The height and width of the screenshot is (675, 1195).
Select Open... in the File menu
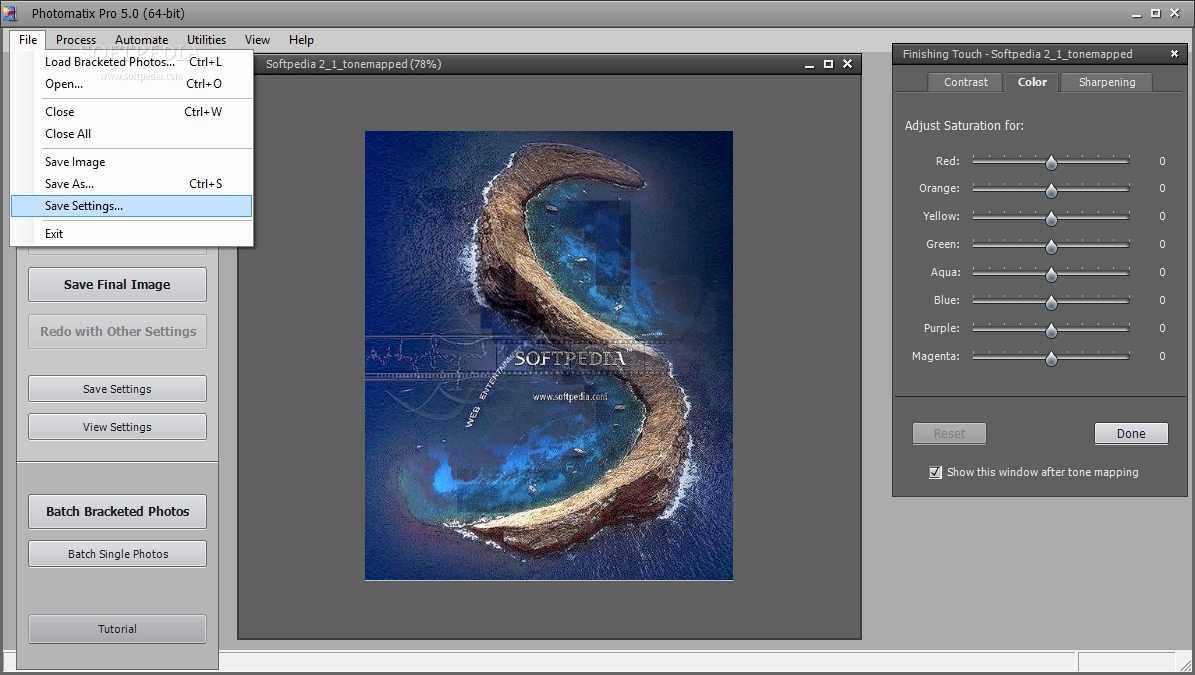click(132, 84)
